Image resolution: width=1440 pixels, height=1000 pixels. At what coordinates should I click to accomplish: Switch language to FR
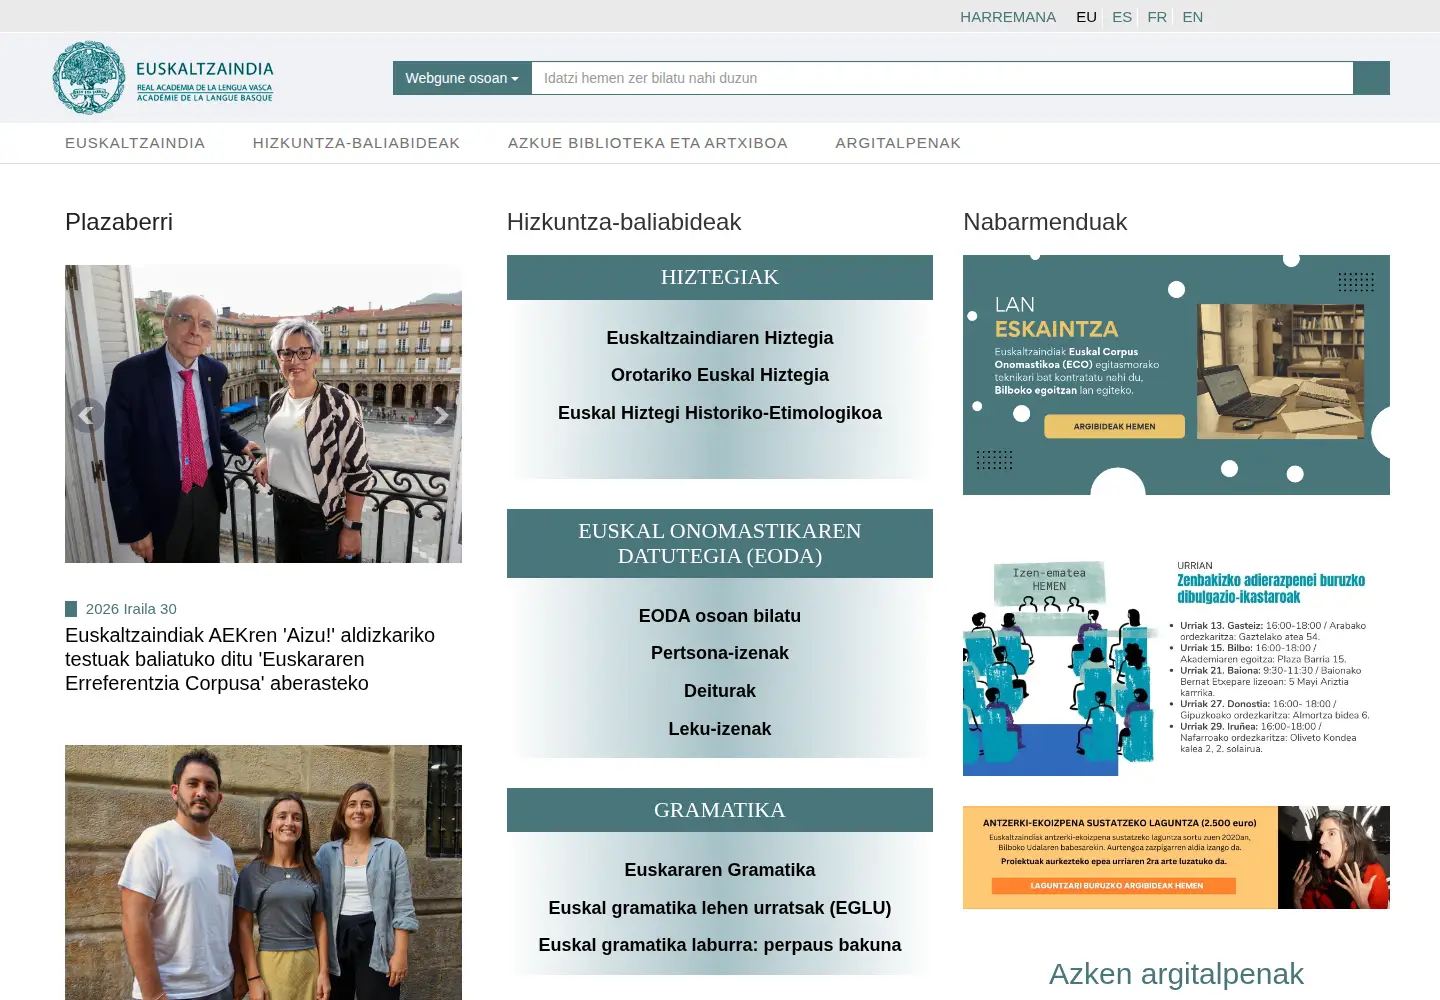point(1157,17)
